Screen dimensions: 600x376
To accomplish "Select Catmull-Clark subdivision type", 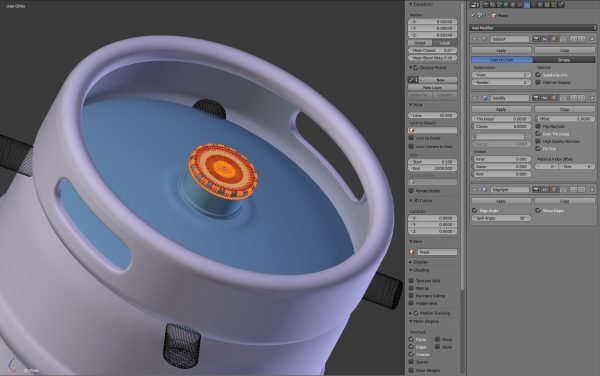I will pyautogui.click(x=502, y=60).
